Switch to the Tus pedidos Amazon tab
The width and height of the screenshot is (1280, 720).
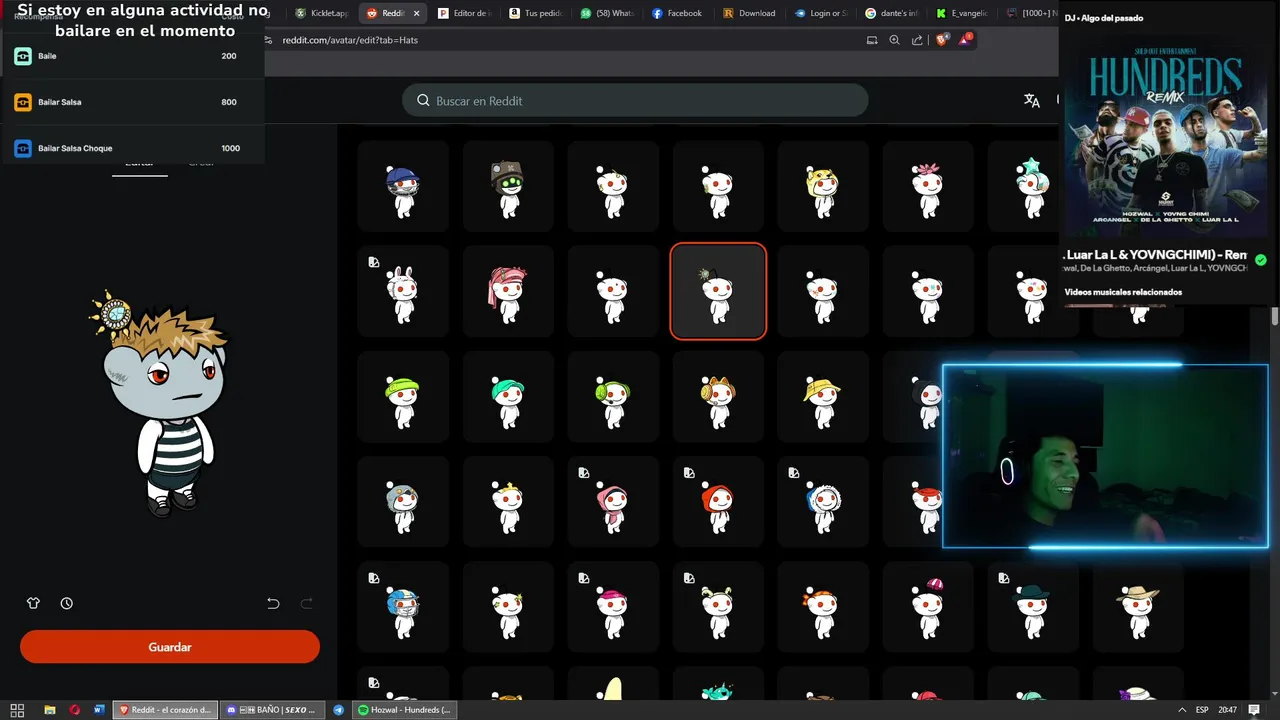(x=535, y=13)
